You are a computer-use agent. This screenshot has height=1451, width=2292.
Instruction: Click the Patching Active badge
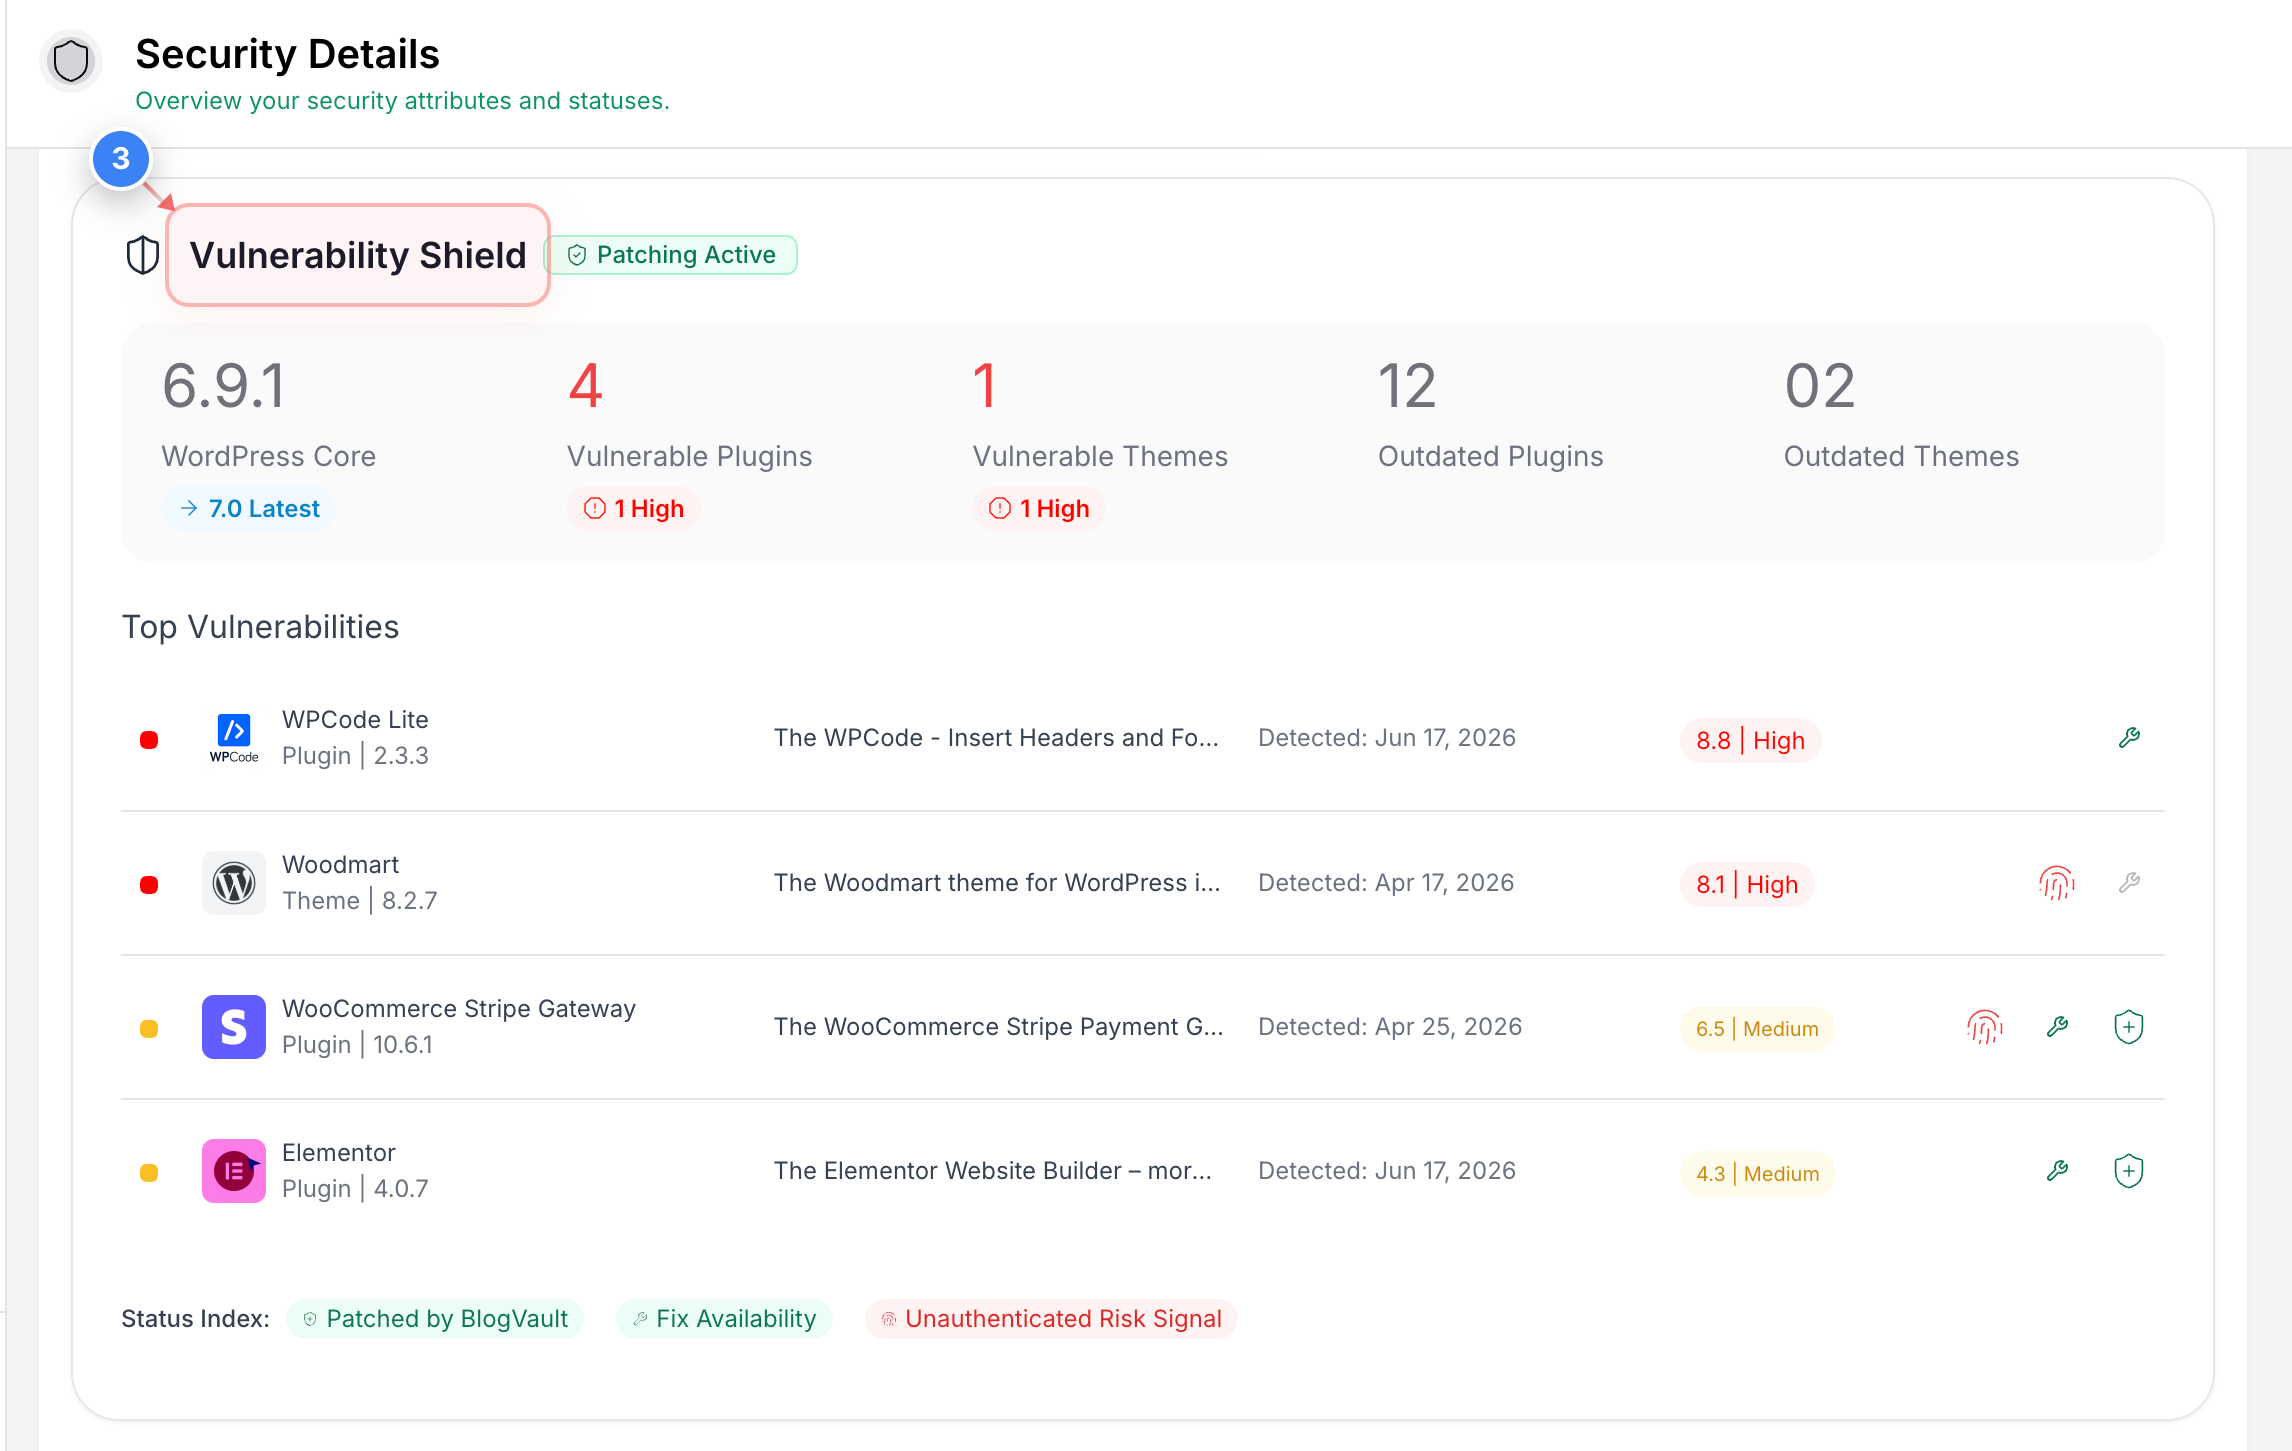[x=670, y=255]
